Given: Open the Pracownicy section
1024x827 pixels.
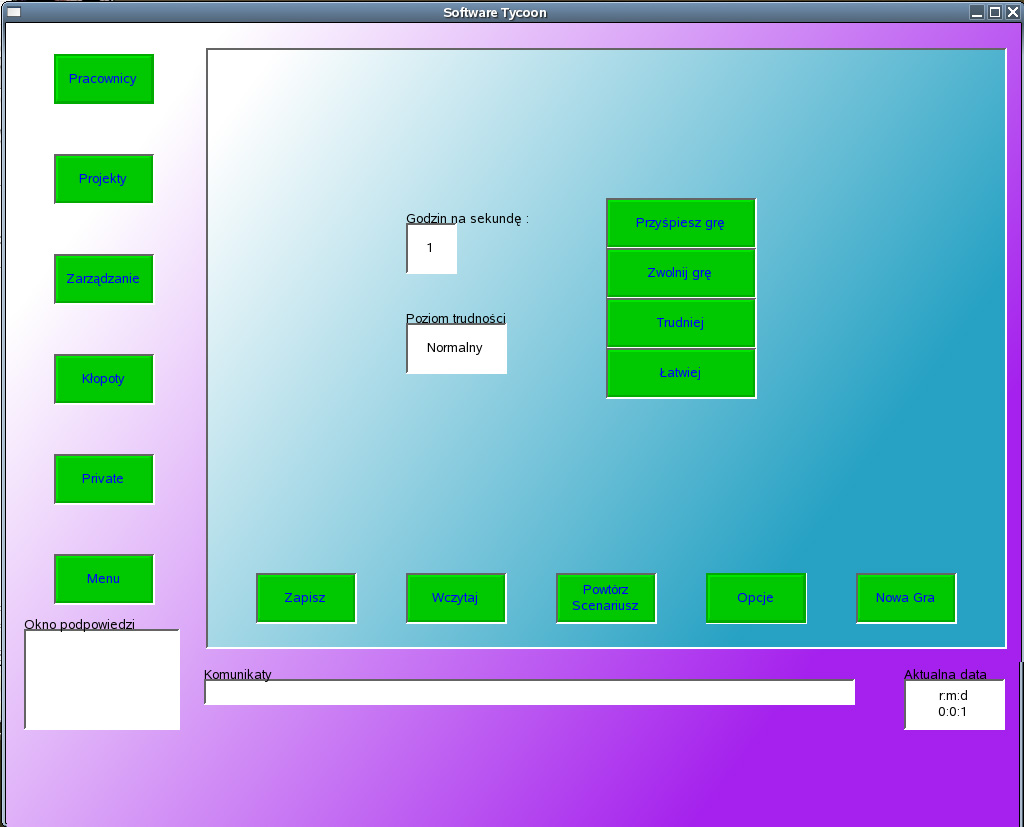Looking at the screenshot, I should 103,79.
